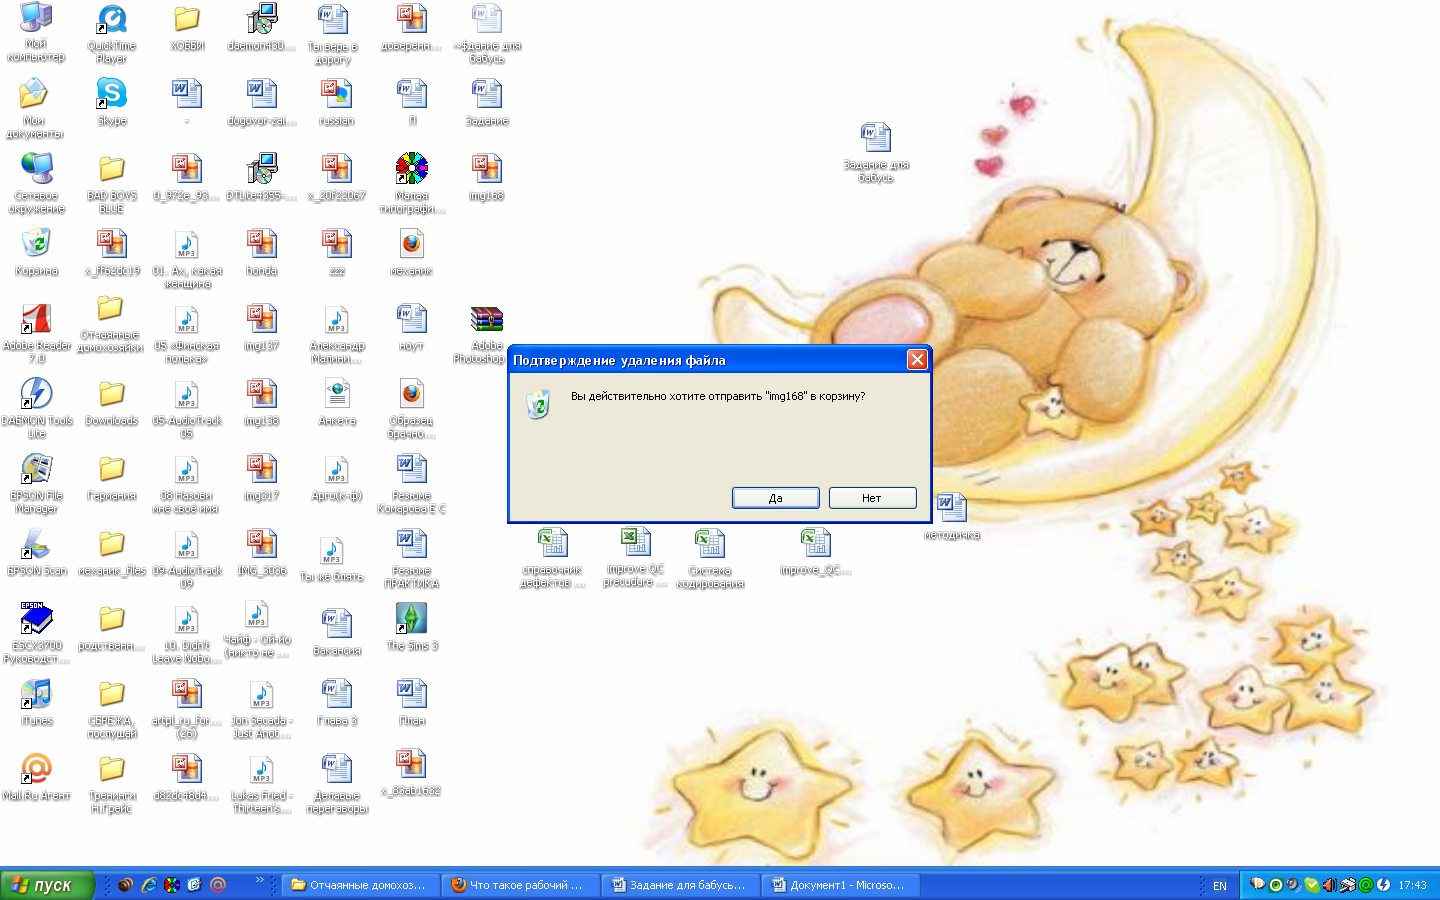Select the honda image file icon
Viewport: 1440px width, 900px height.
(x=262, y=253)
